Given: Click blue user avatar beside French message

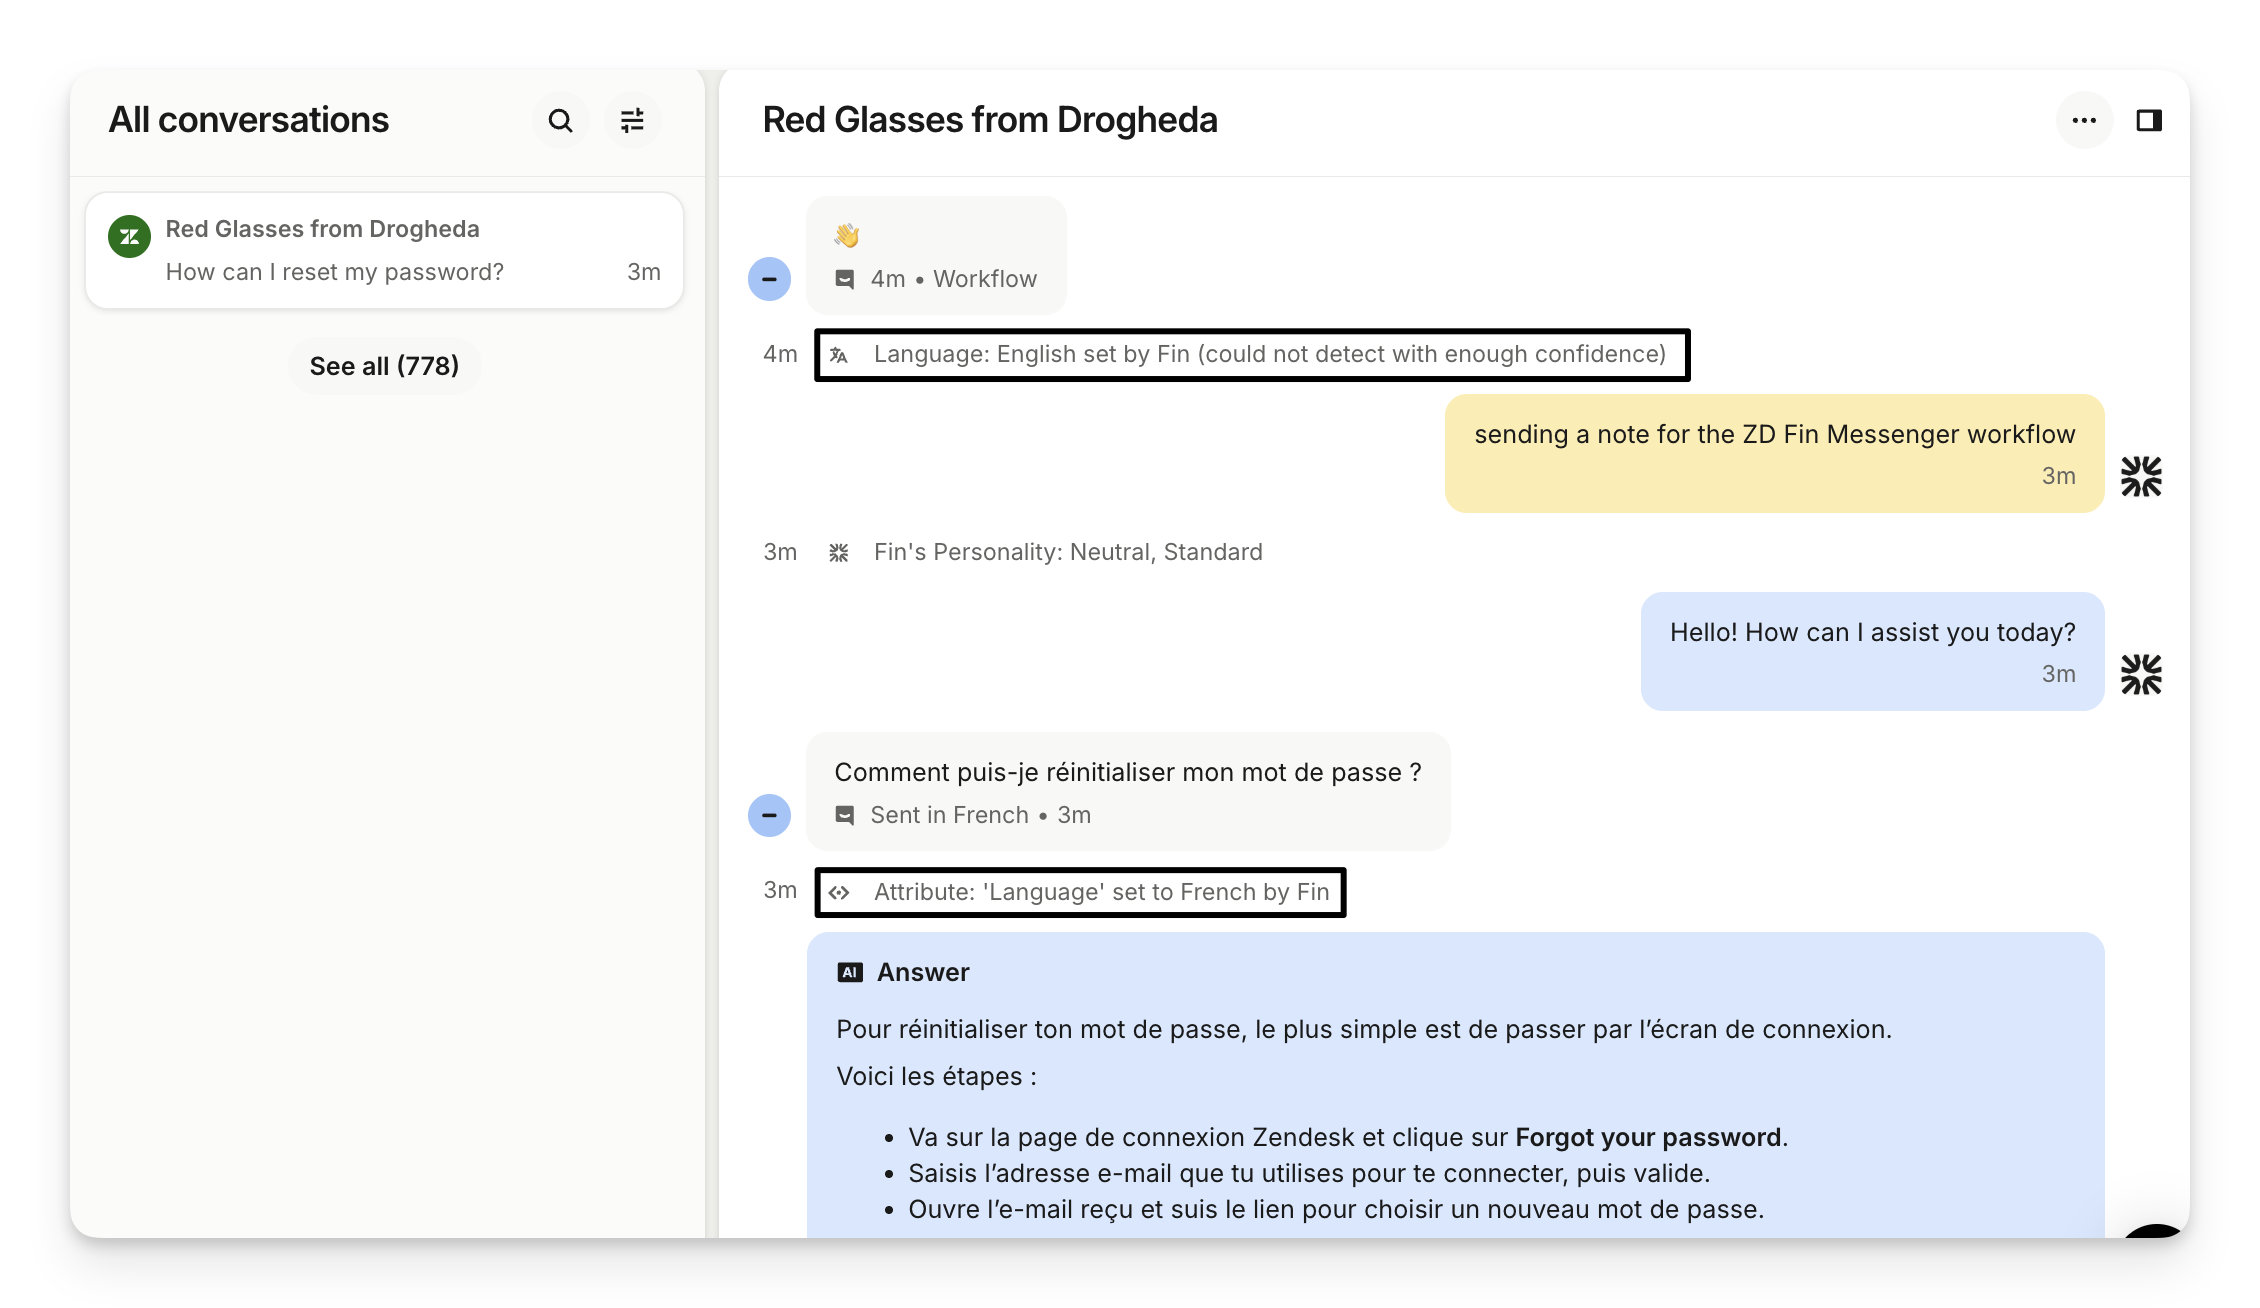Looking at the screenshot, I should point(769,815).
